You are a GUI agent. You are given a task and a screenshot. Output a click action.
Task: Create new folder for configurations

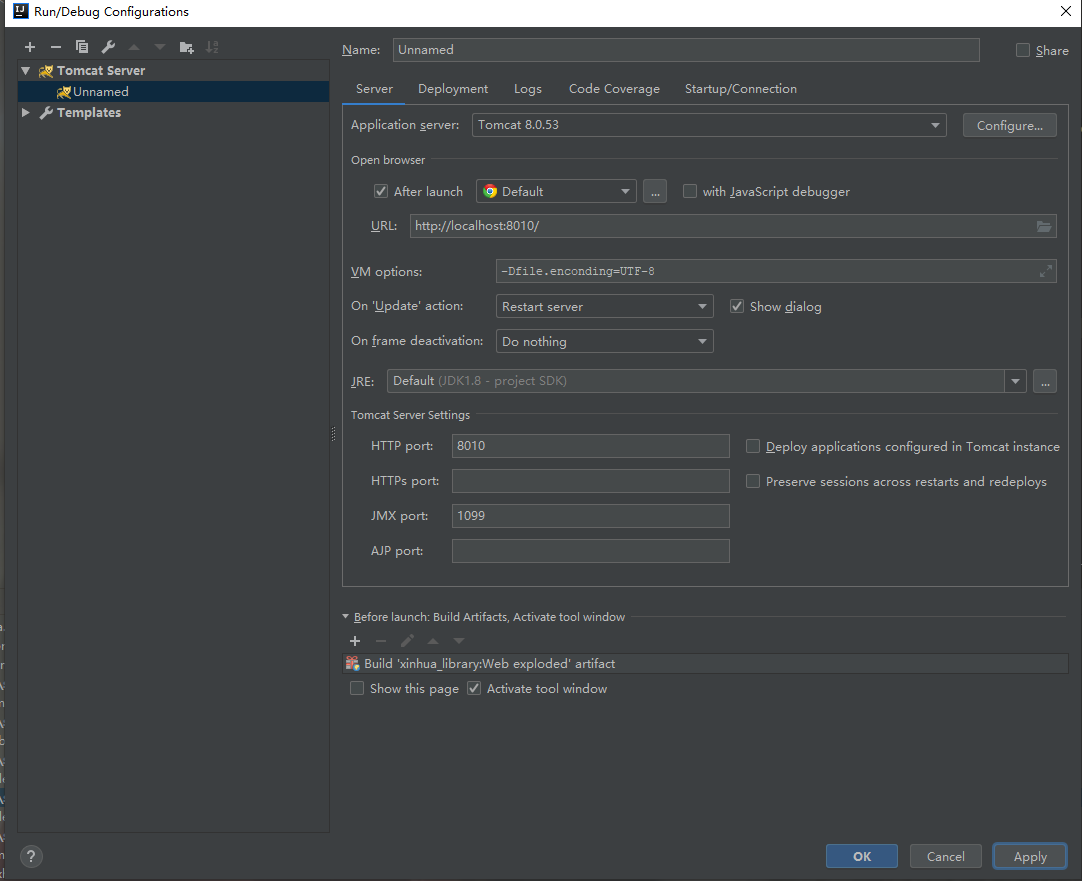pyautogui.click(x=186, y=47)
